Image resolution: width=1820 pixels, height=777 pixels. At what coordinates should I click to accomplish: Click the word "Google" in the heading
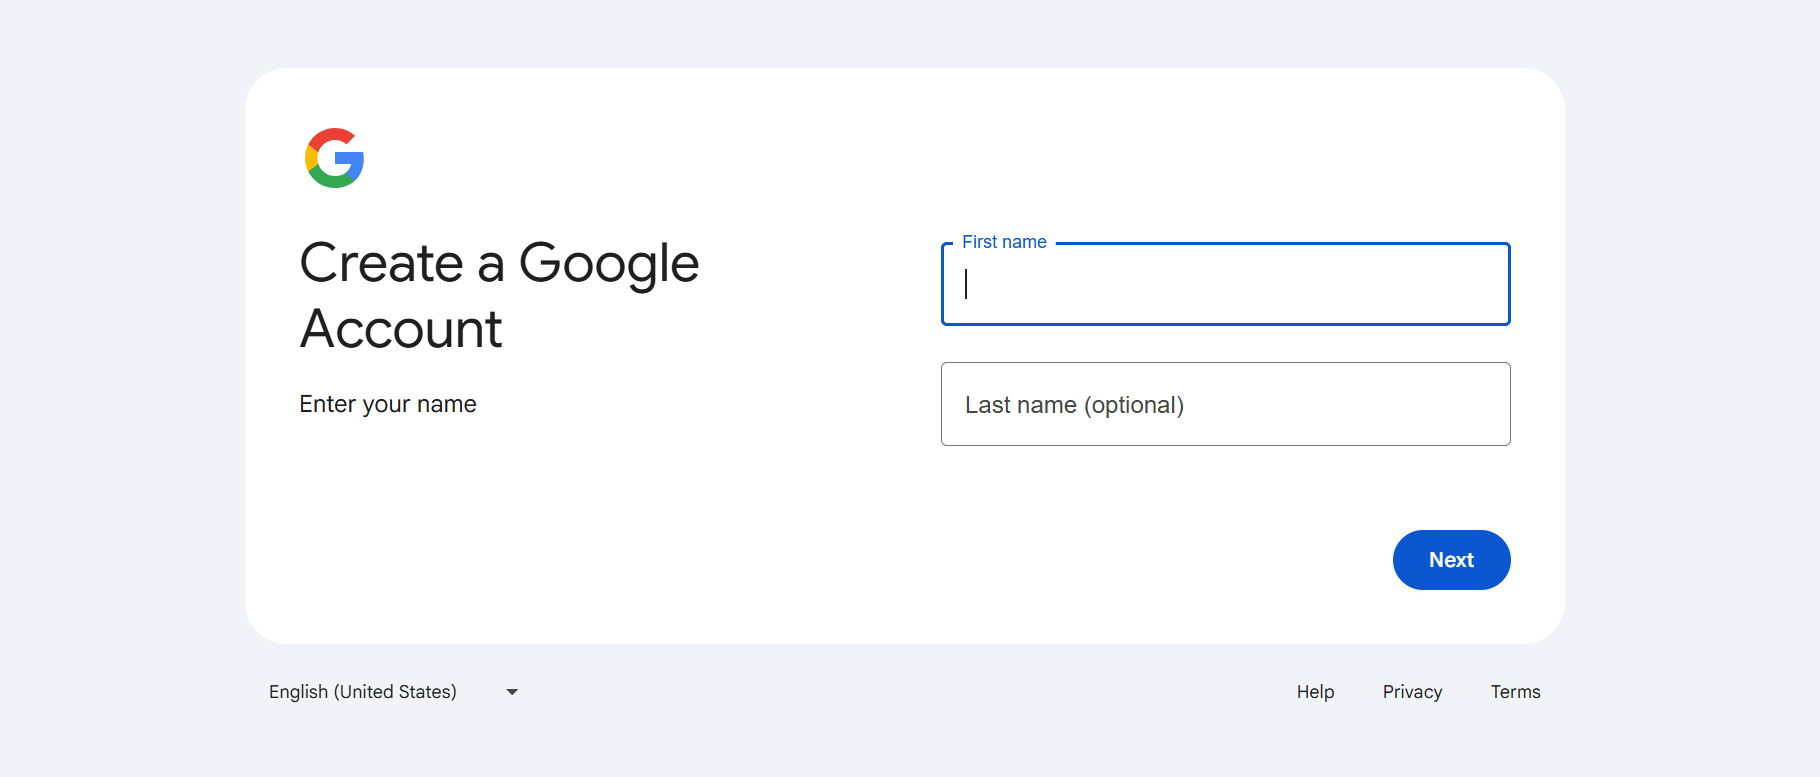point(608,264)
